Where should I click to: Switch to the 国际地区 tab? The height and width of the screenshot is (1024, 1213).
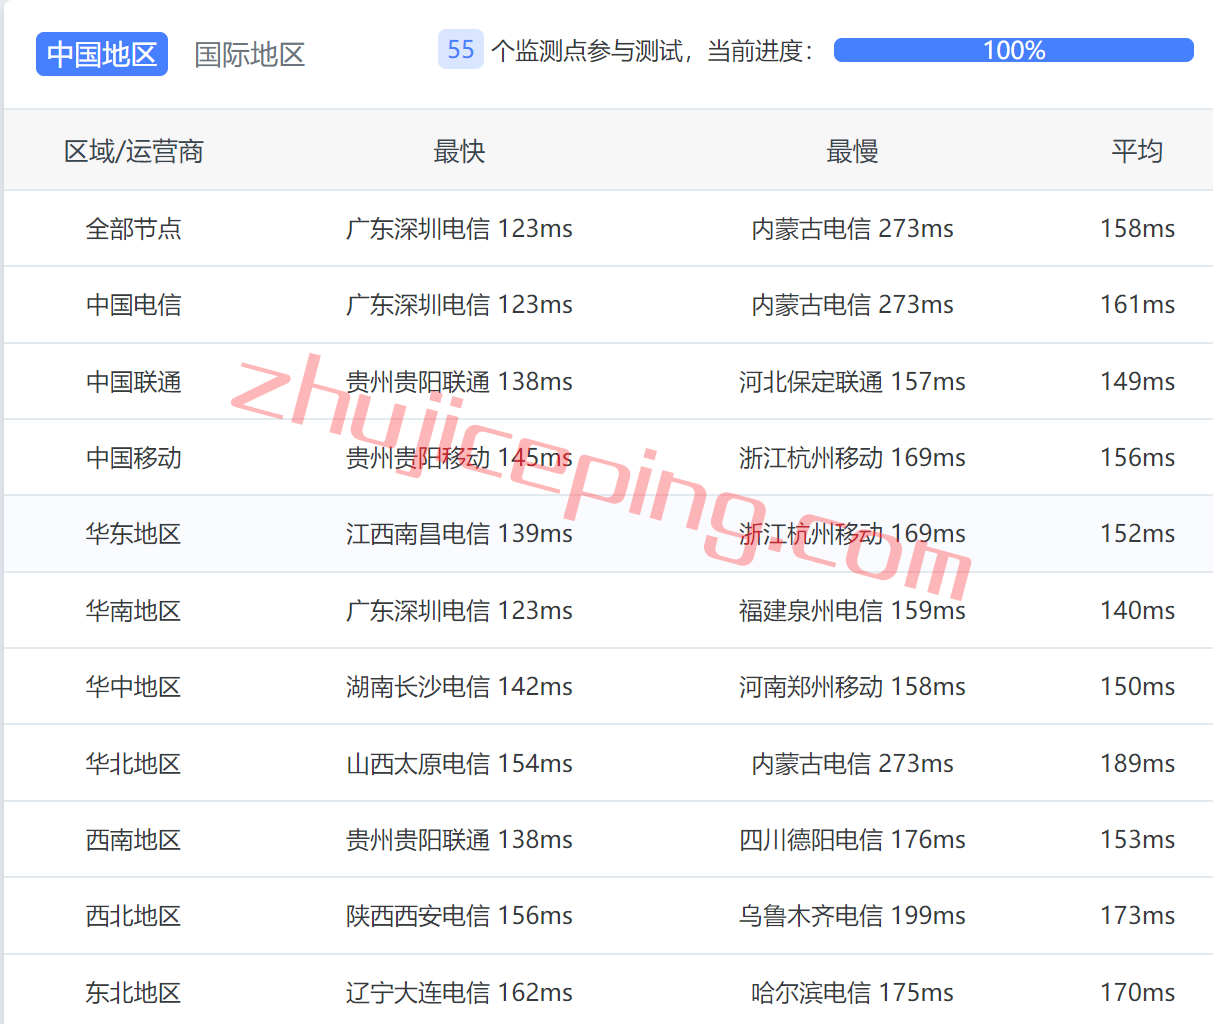pyautogui.click(x=249, y=54)
